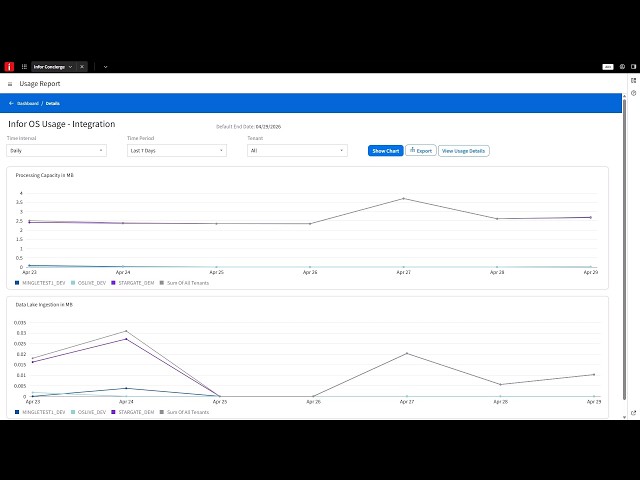640x480 pixels.
Task: Select the Details breadcrumb
Action: coord(53,103)
